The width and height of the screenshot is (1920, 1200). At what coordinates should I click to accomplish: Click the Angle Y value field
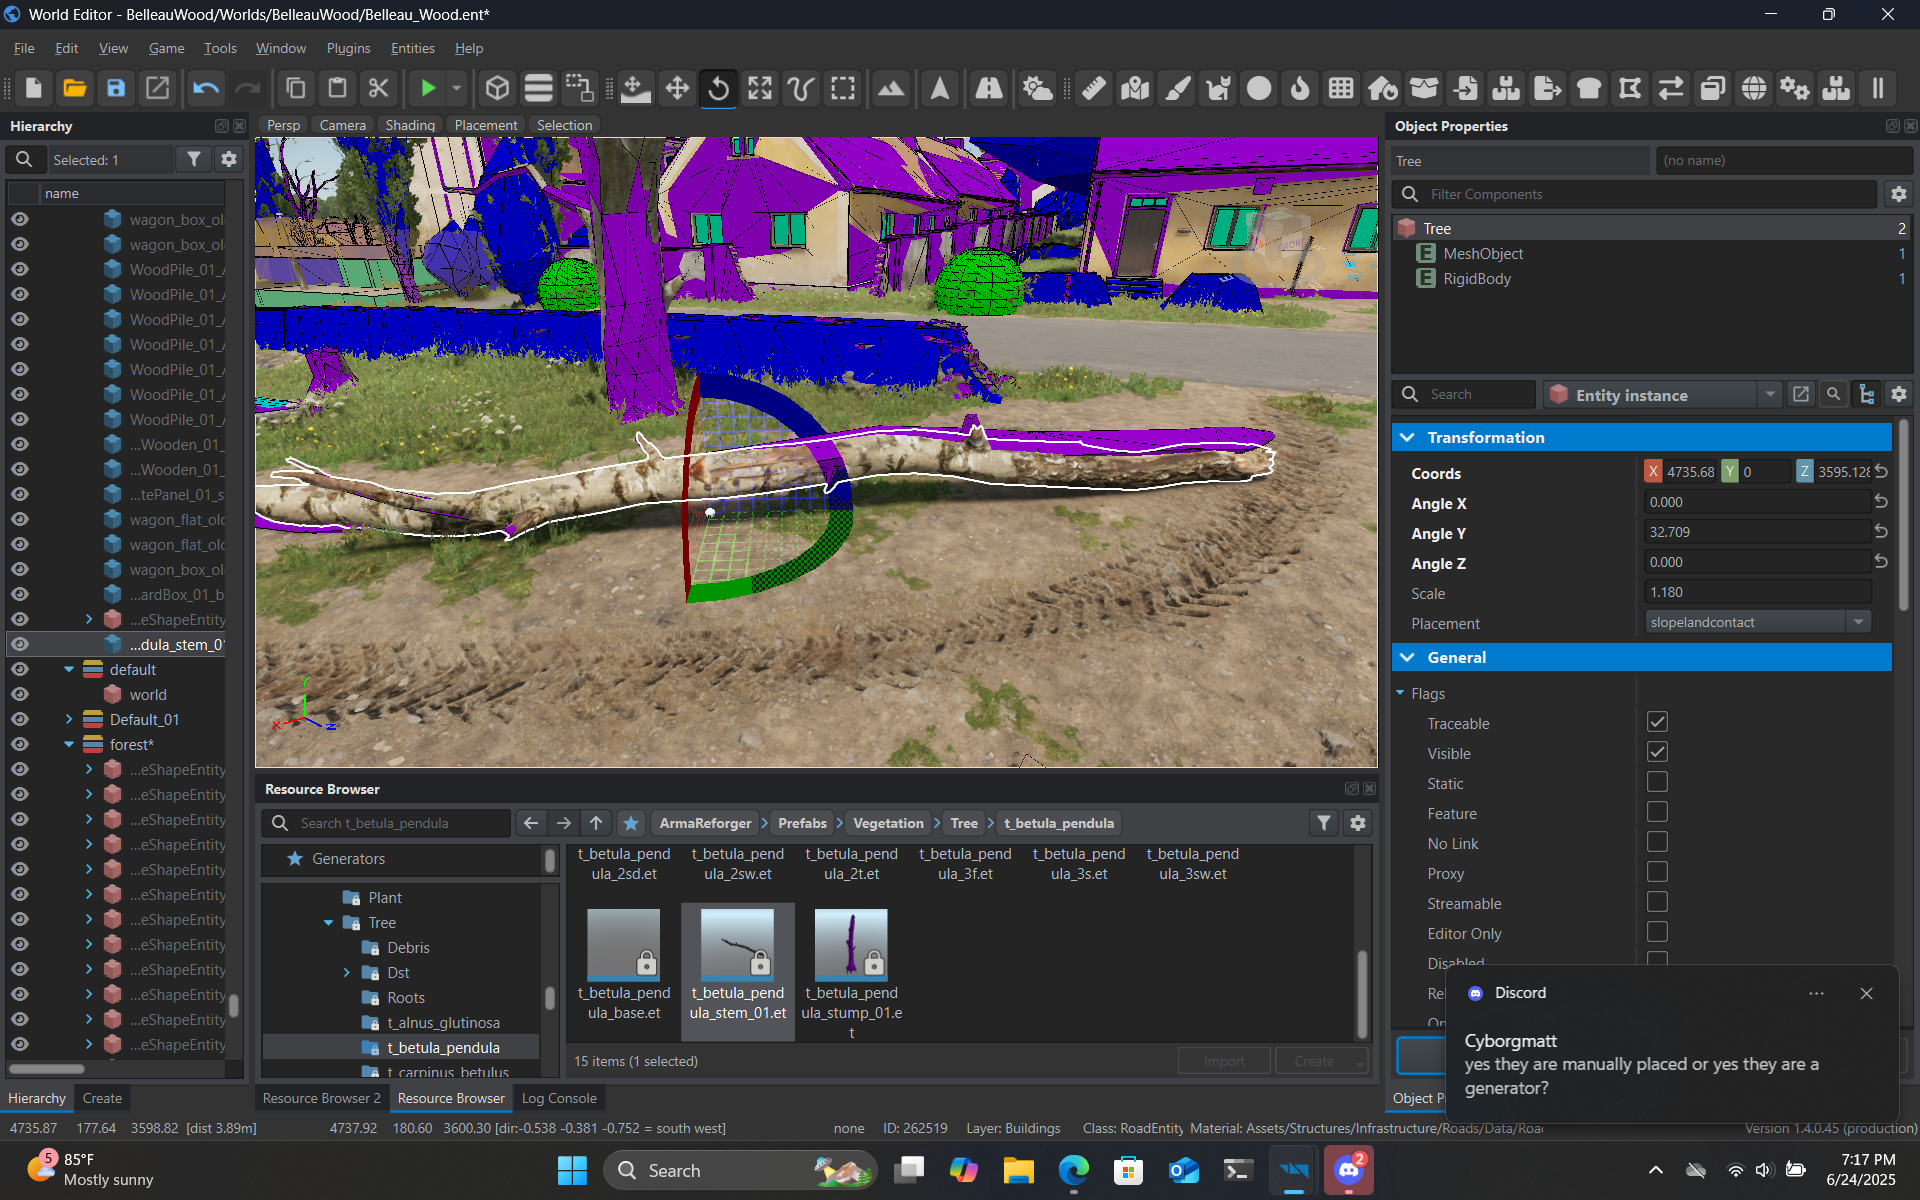coord(1756,532)
